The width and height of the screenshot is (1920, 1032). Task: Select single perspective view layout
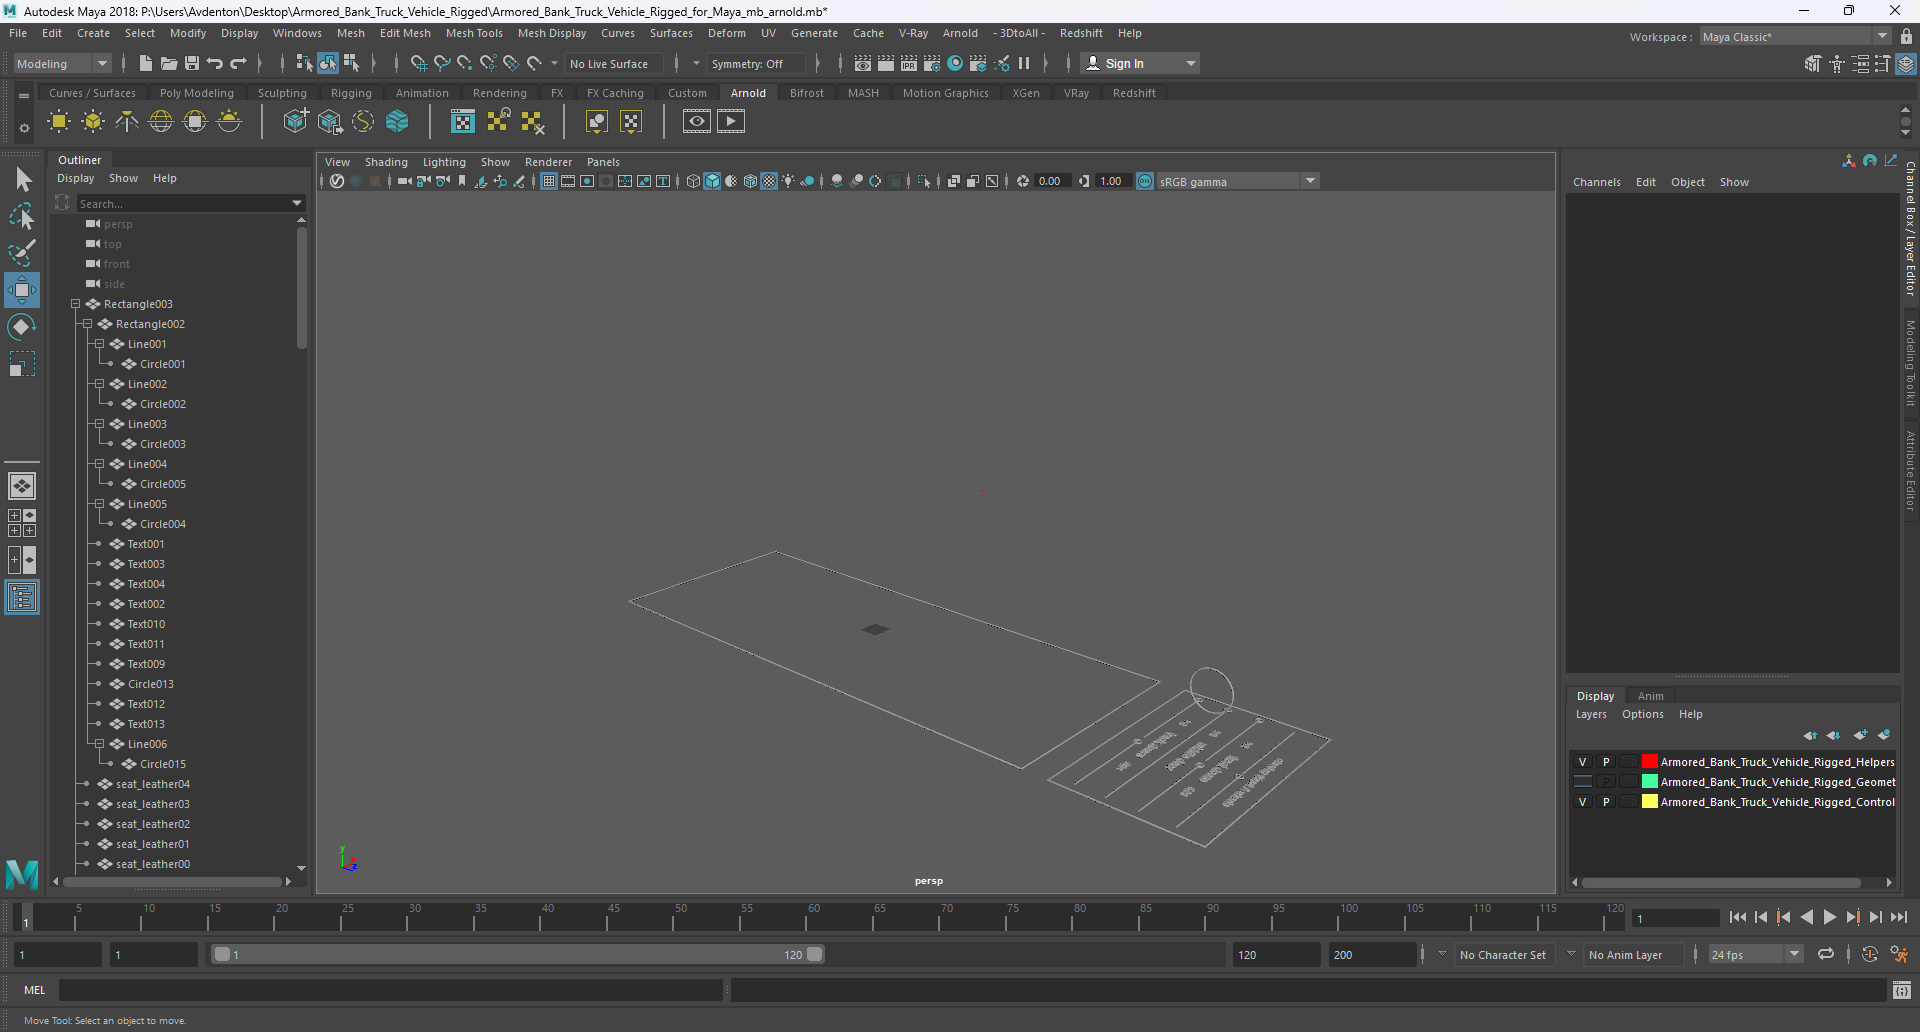[22, 486]
